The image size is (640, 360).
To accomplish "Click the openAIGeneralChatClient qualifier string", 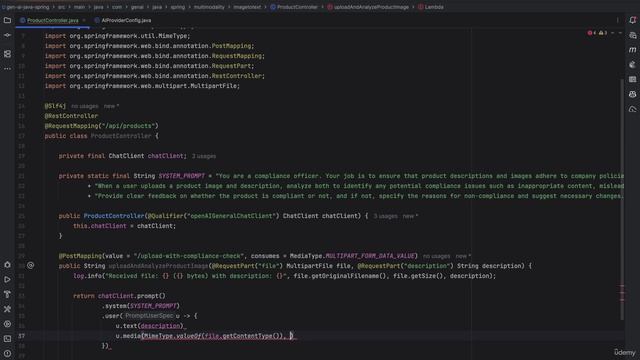I will (232, 216).
